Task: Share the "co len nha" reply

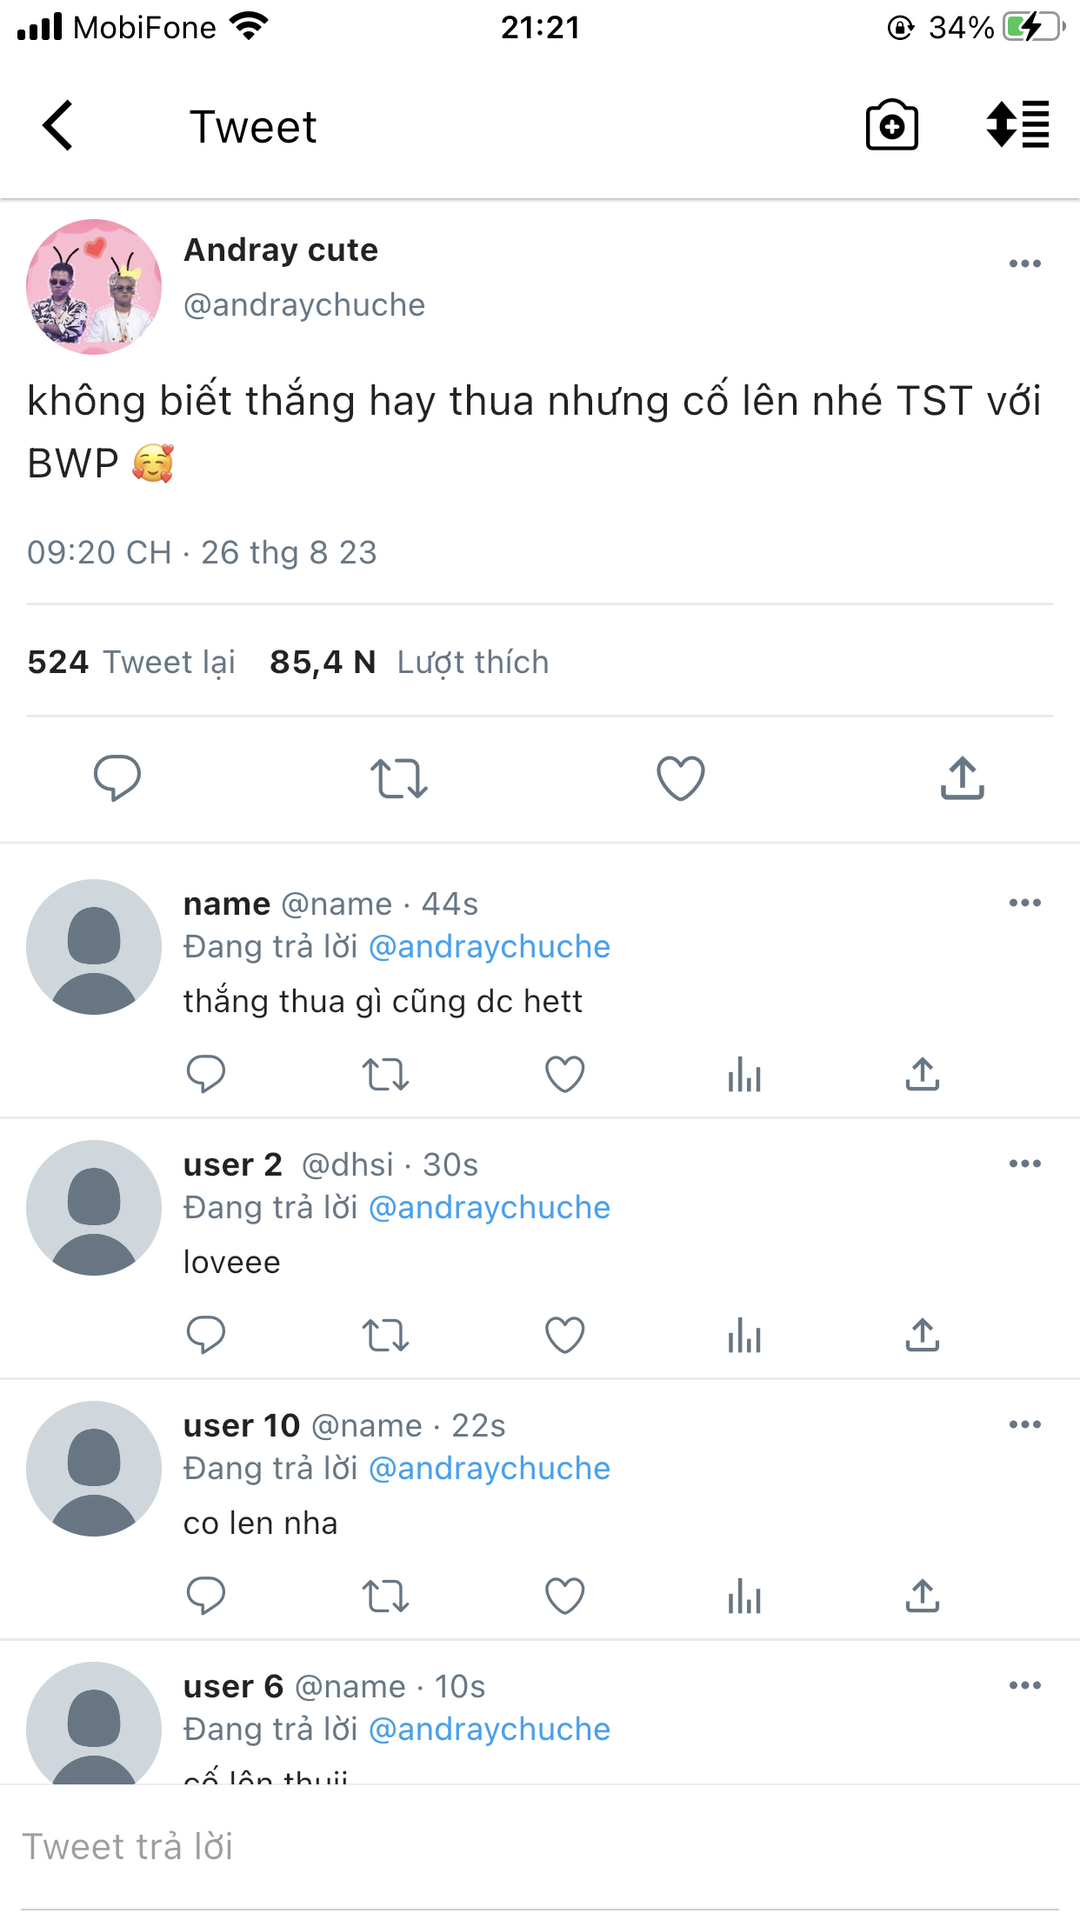Action: [x=922, y=1596]
